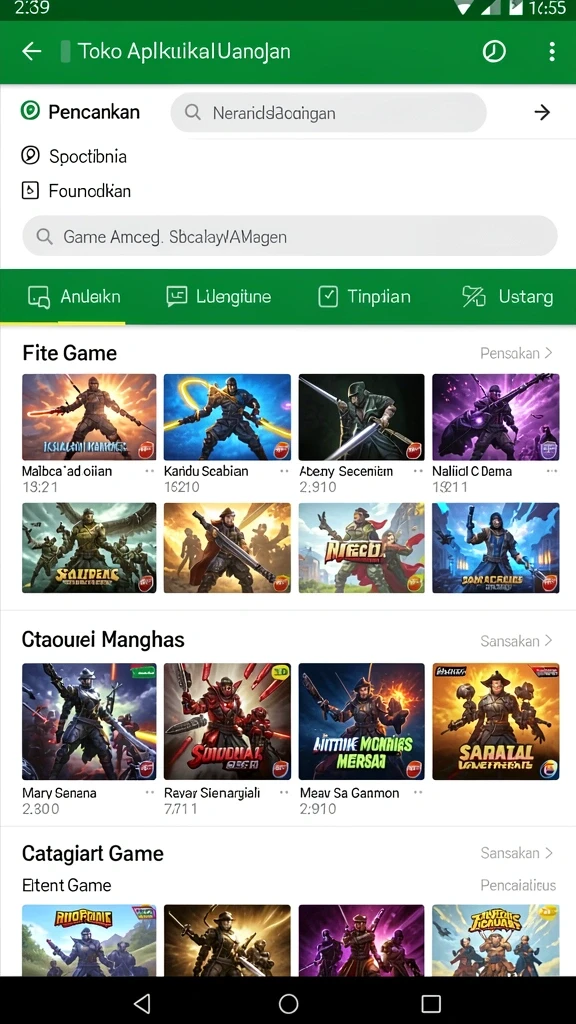Open options dots for Kaidu Scabian
The width and height of the screenshot is (576, 1024).
284,471
